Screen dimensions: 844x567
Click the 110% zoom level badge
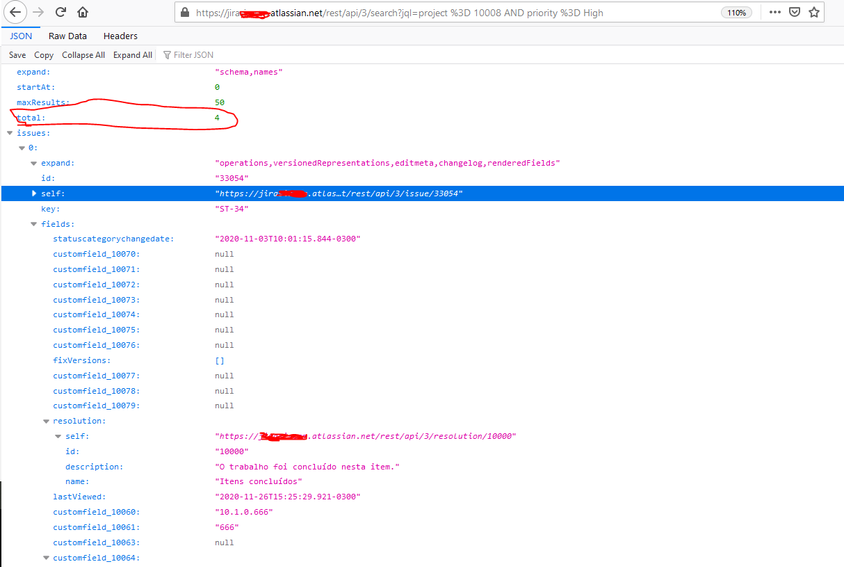click(736, 12)
